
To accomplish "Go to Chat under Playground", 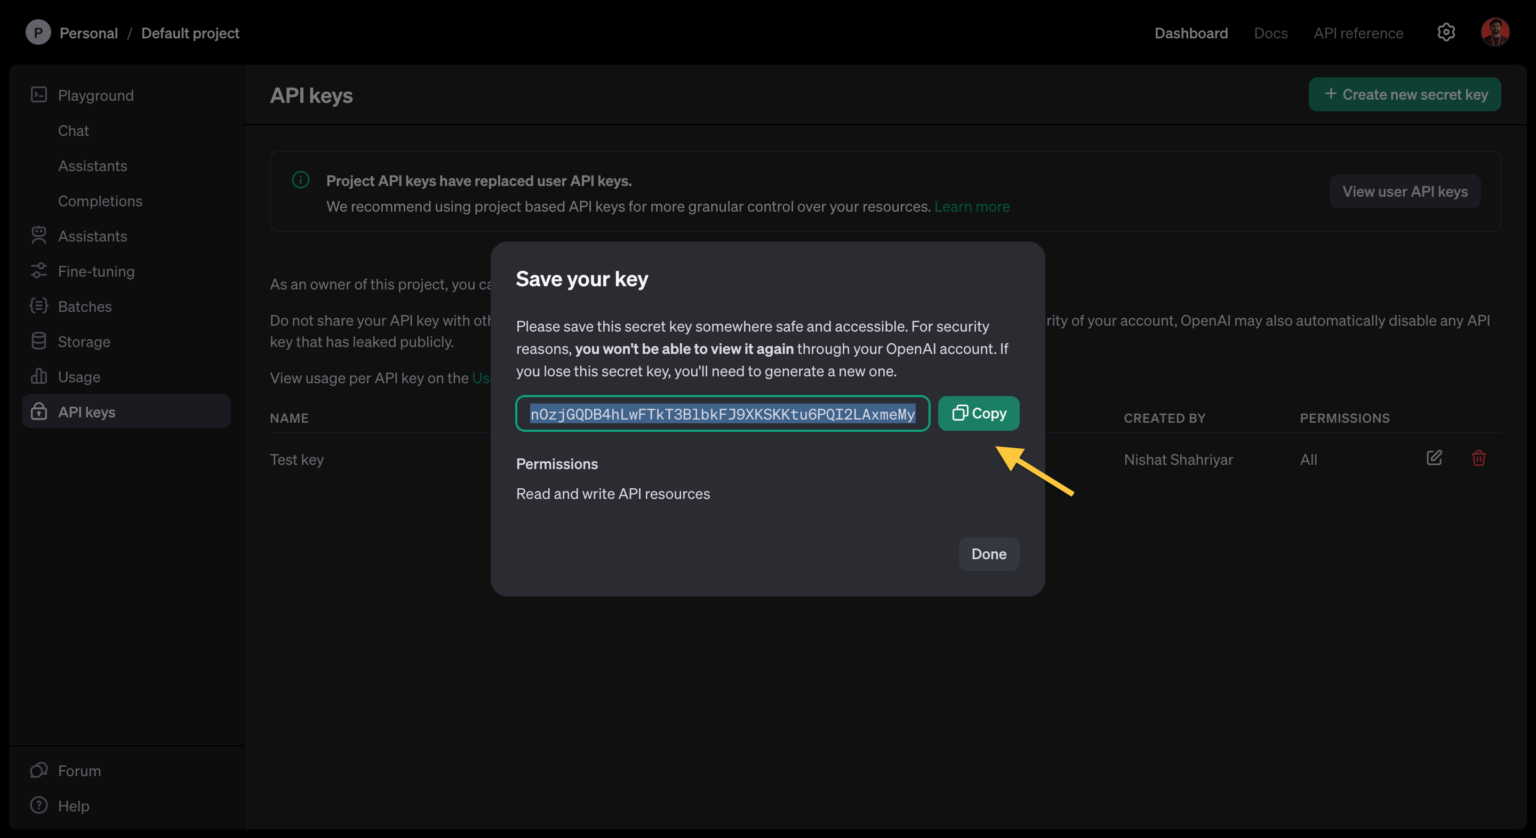I will tap(73, 131).
